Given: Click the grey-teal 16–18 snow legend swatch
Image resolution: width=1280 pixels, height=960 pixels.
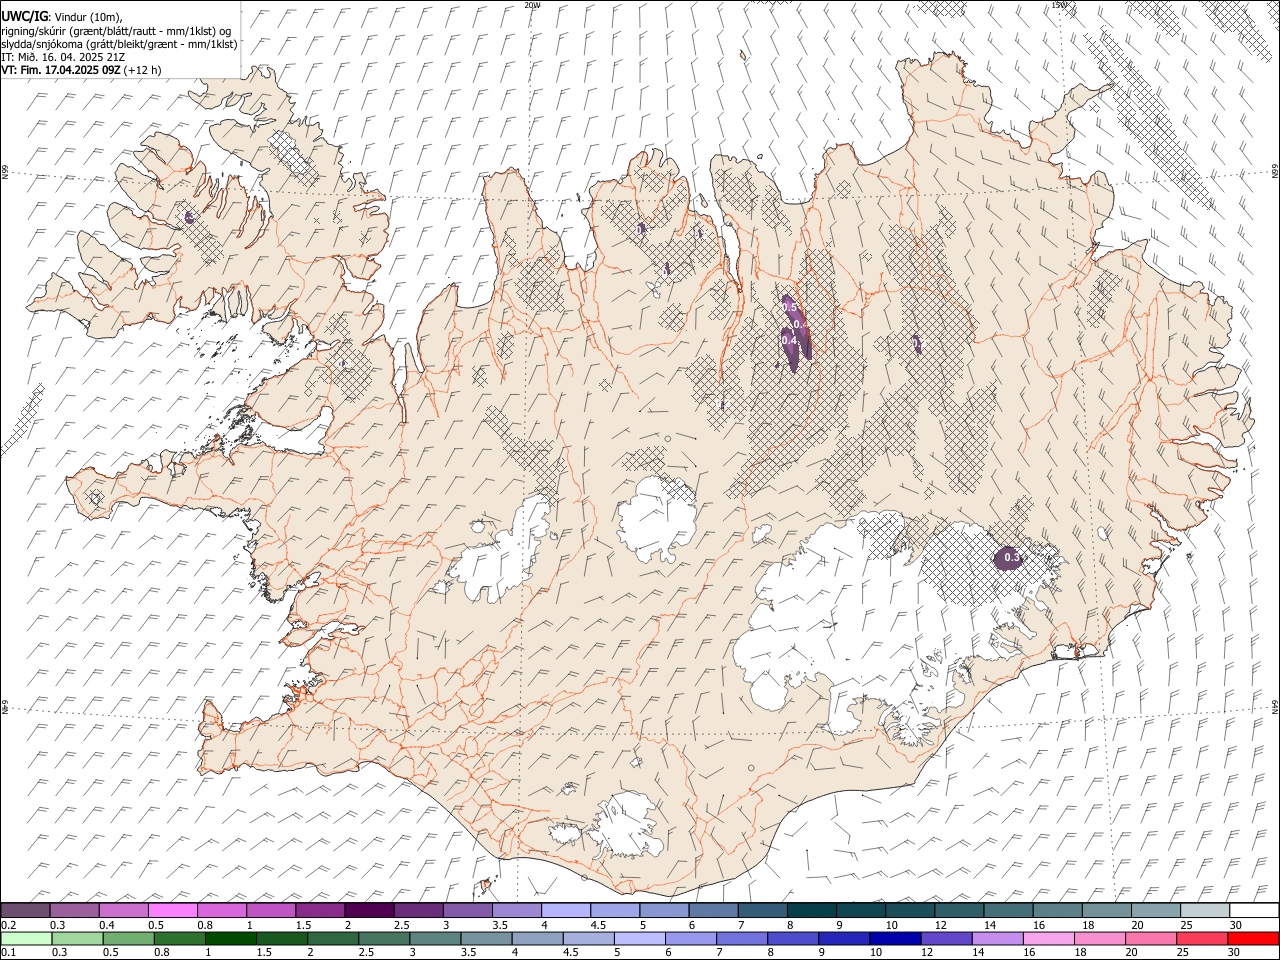Looking at the screenshot, I should 1056,910.
